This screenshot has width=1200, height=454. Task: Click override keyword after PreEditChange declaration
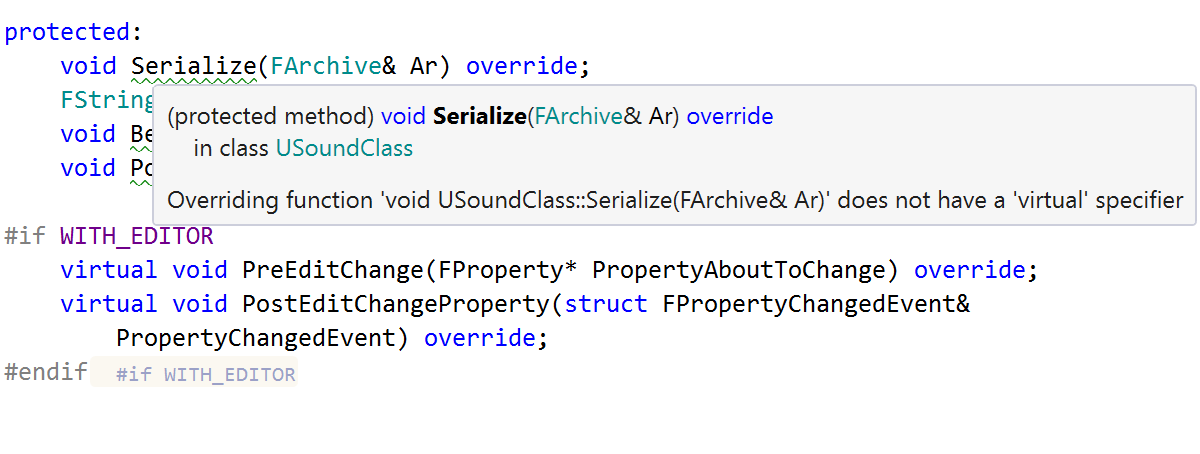tap(970, 270)
